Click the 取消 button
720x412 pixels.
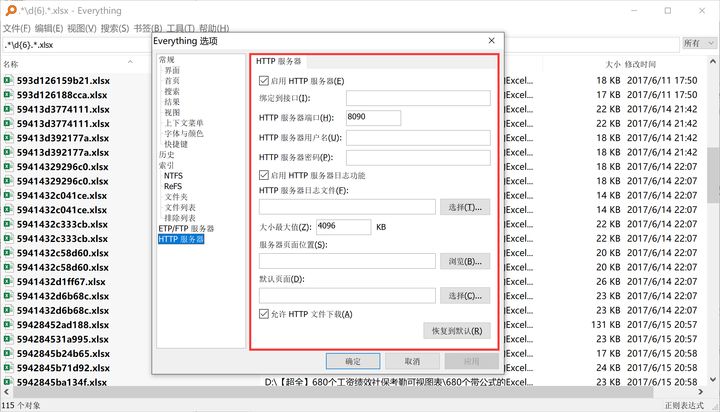click(412, 361)
